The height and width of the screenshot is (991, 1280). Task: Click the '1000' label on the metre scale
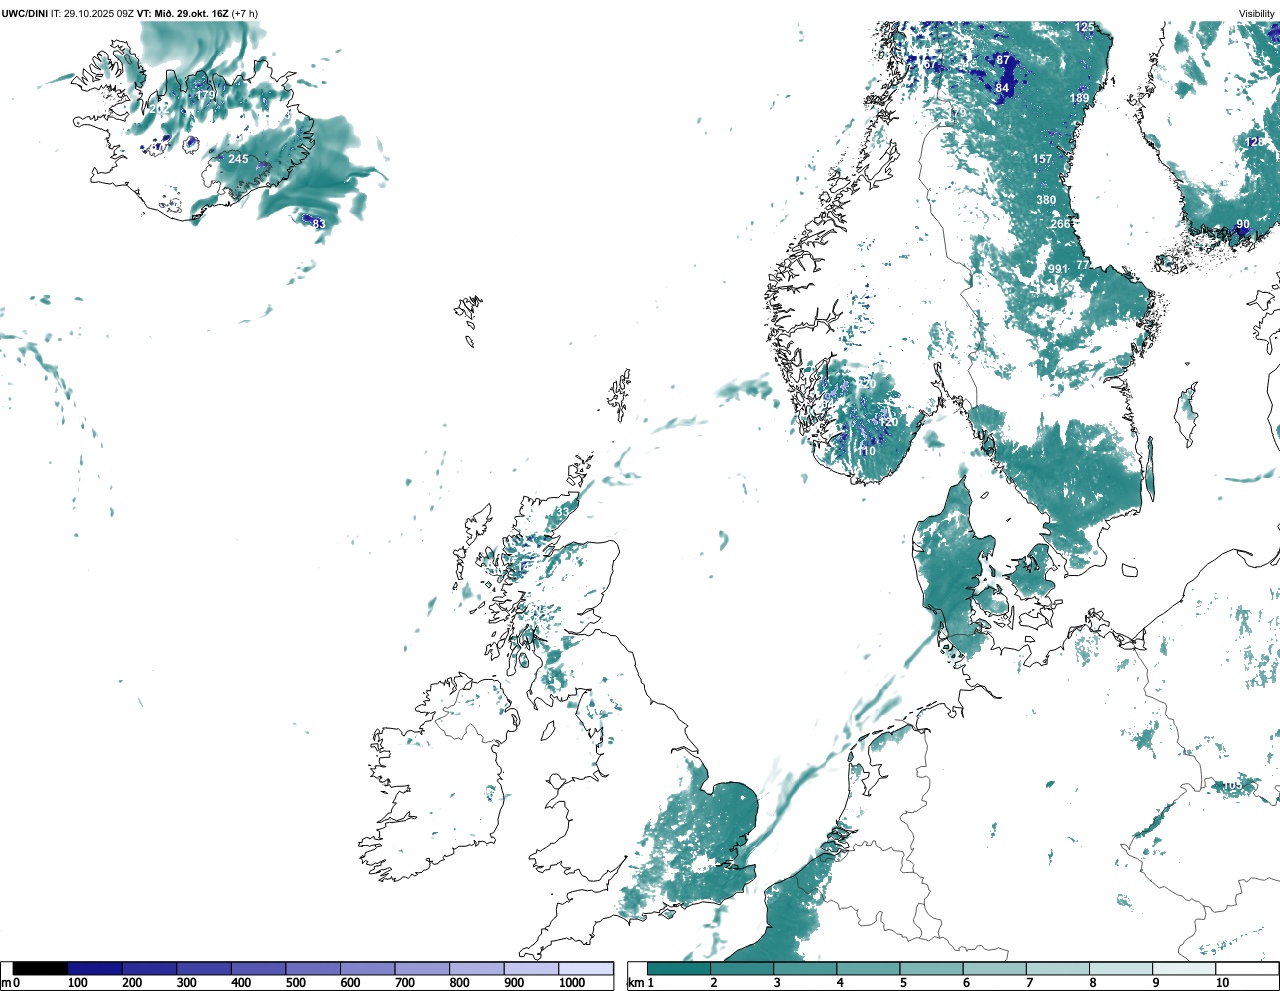572,983
